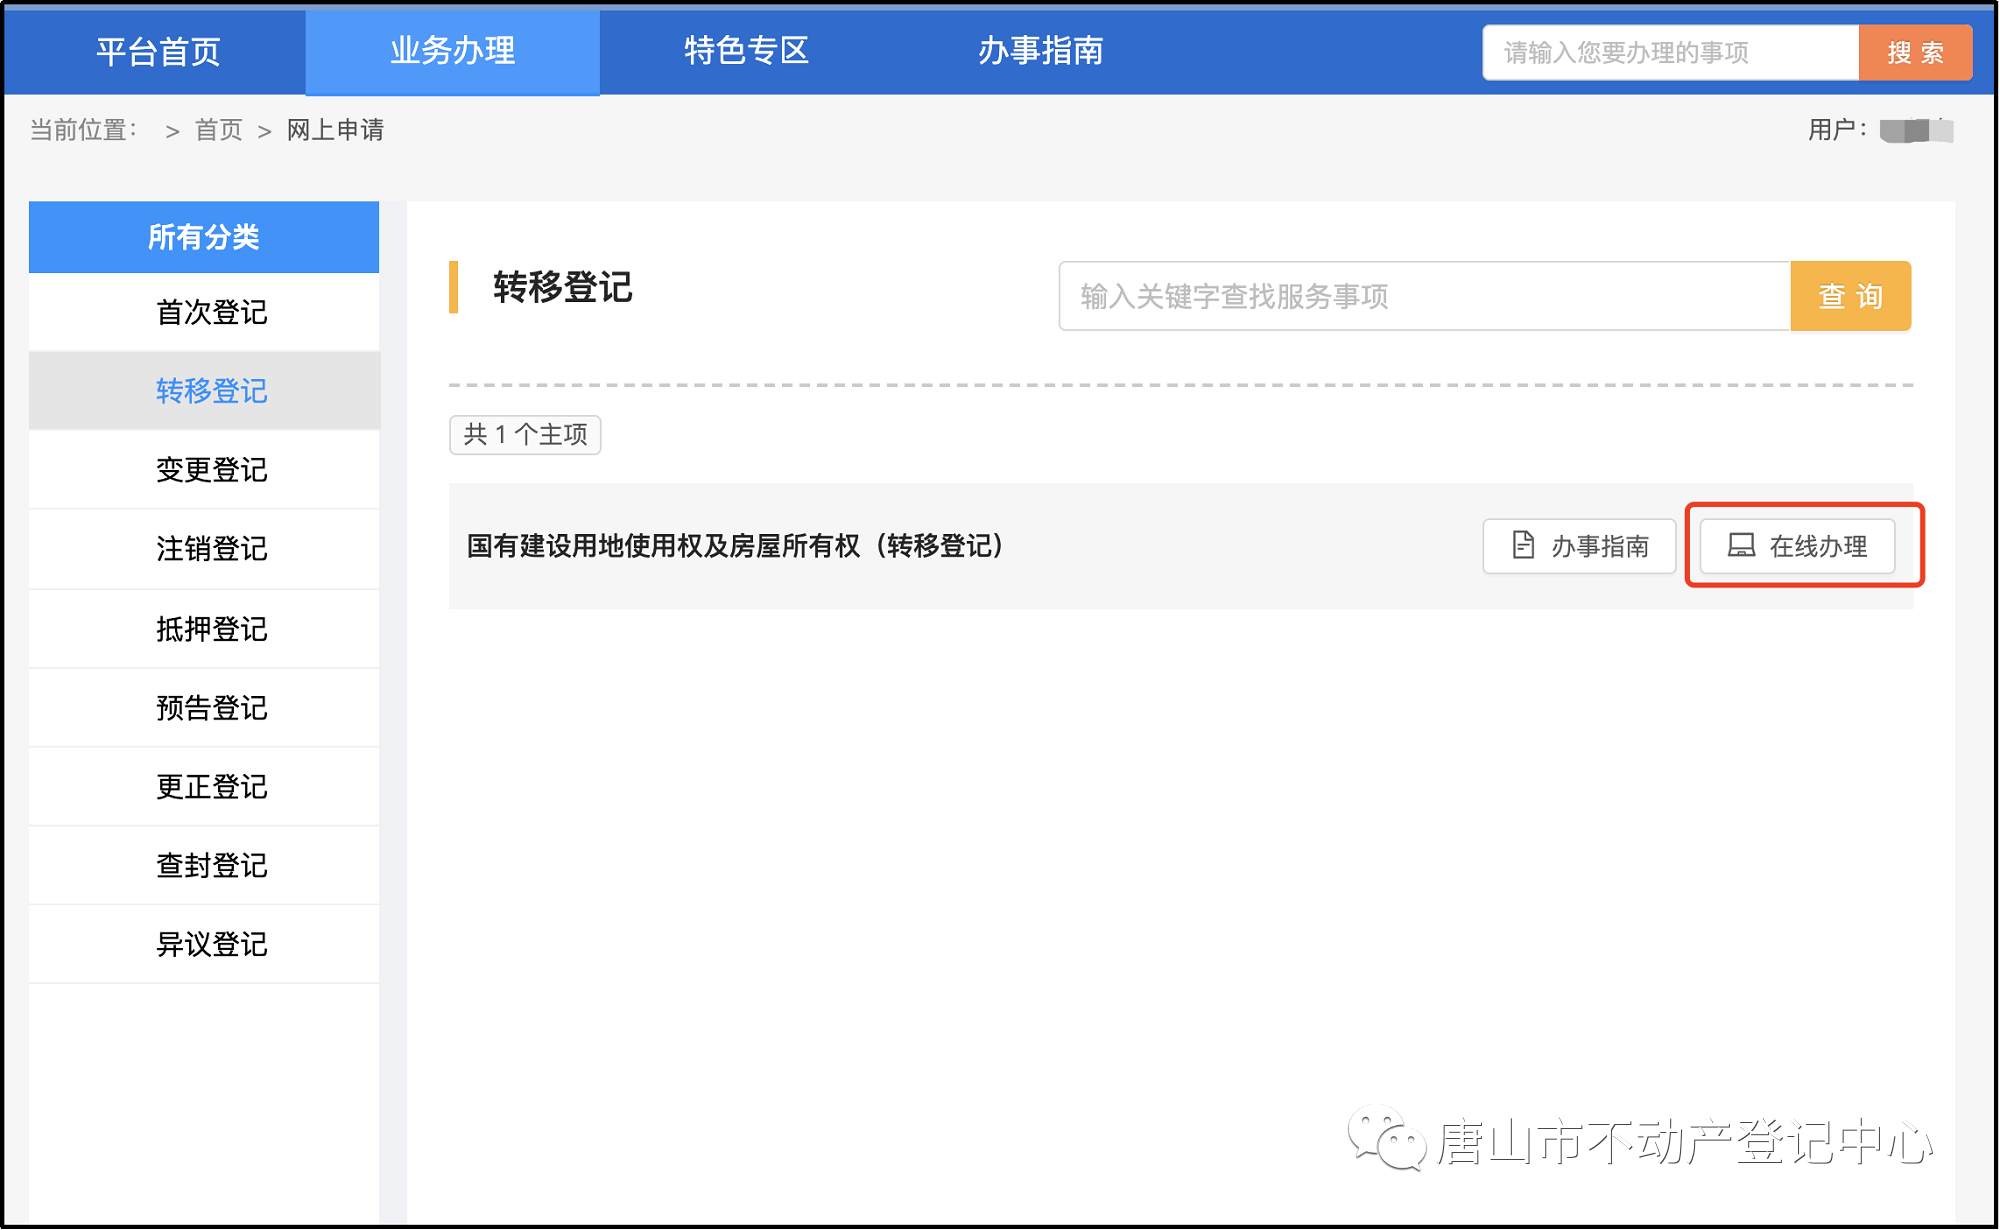The height and width of the screenshot is (1230, 2000).
Task: Select 抵押登记 category
Action: point(210,629)
